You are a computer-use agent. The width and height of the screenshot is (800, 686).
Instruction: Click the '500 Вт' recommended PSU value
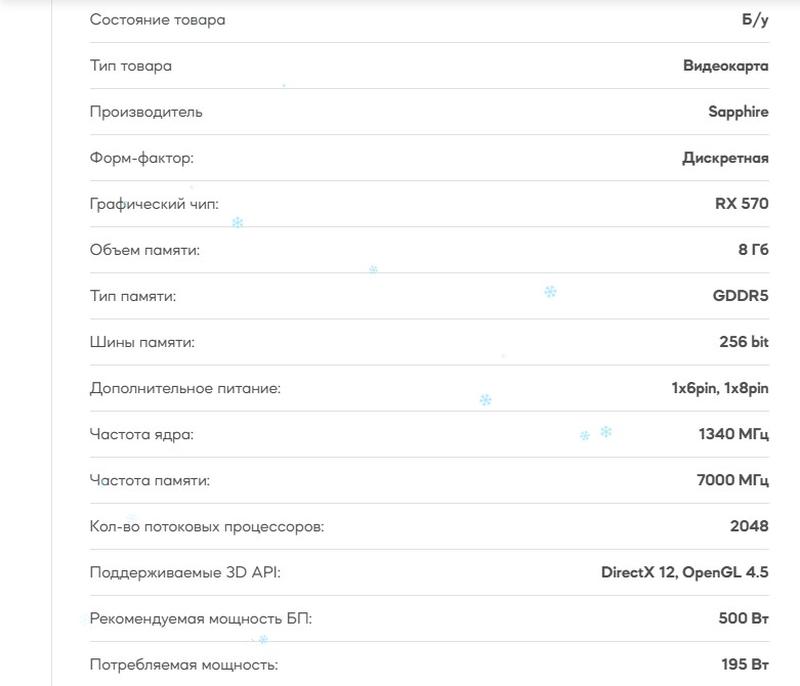coord(743,619)
